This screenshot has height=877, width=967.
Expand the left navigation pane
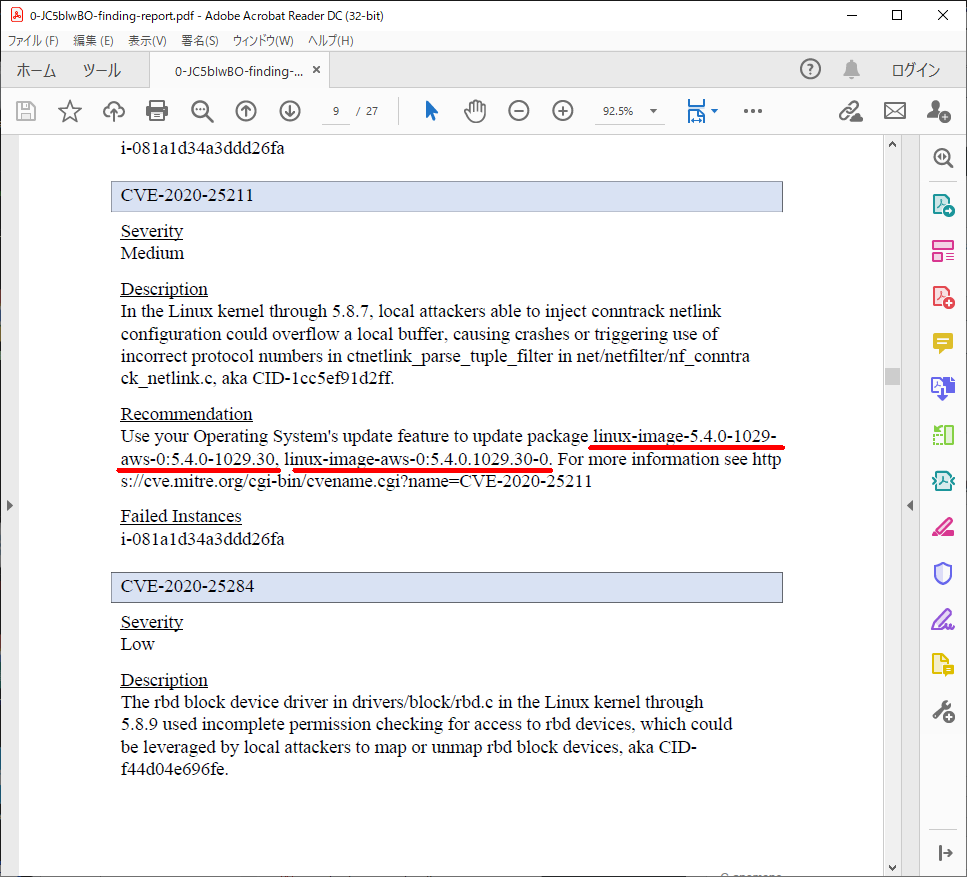coord(10,506)
